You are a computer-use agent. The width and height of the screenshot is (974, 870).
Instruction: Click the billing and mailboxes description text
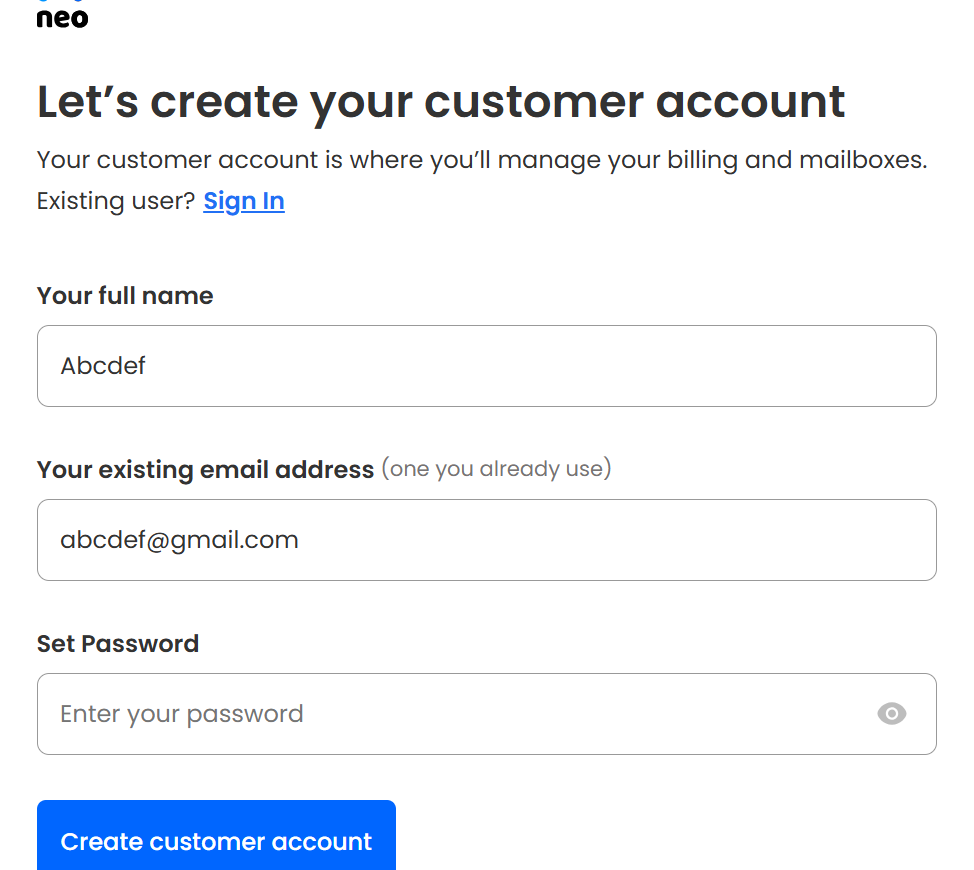(481, 160)
